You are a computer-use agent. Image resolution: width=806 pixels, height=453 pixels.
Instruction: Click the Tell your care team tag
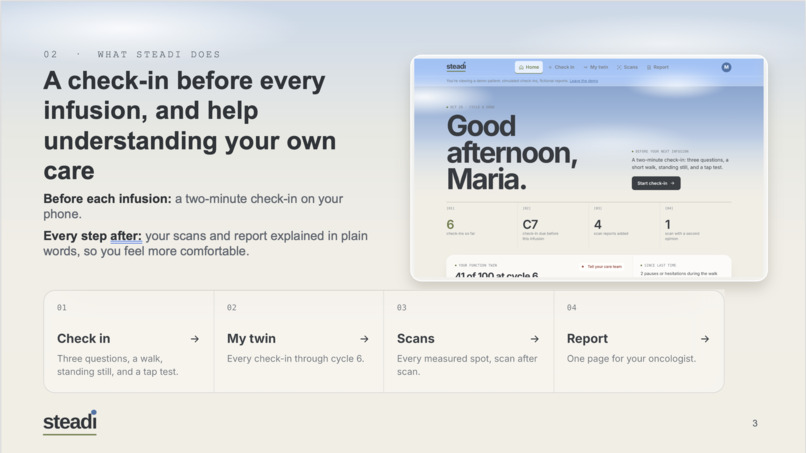click(601, 266)
